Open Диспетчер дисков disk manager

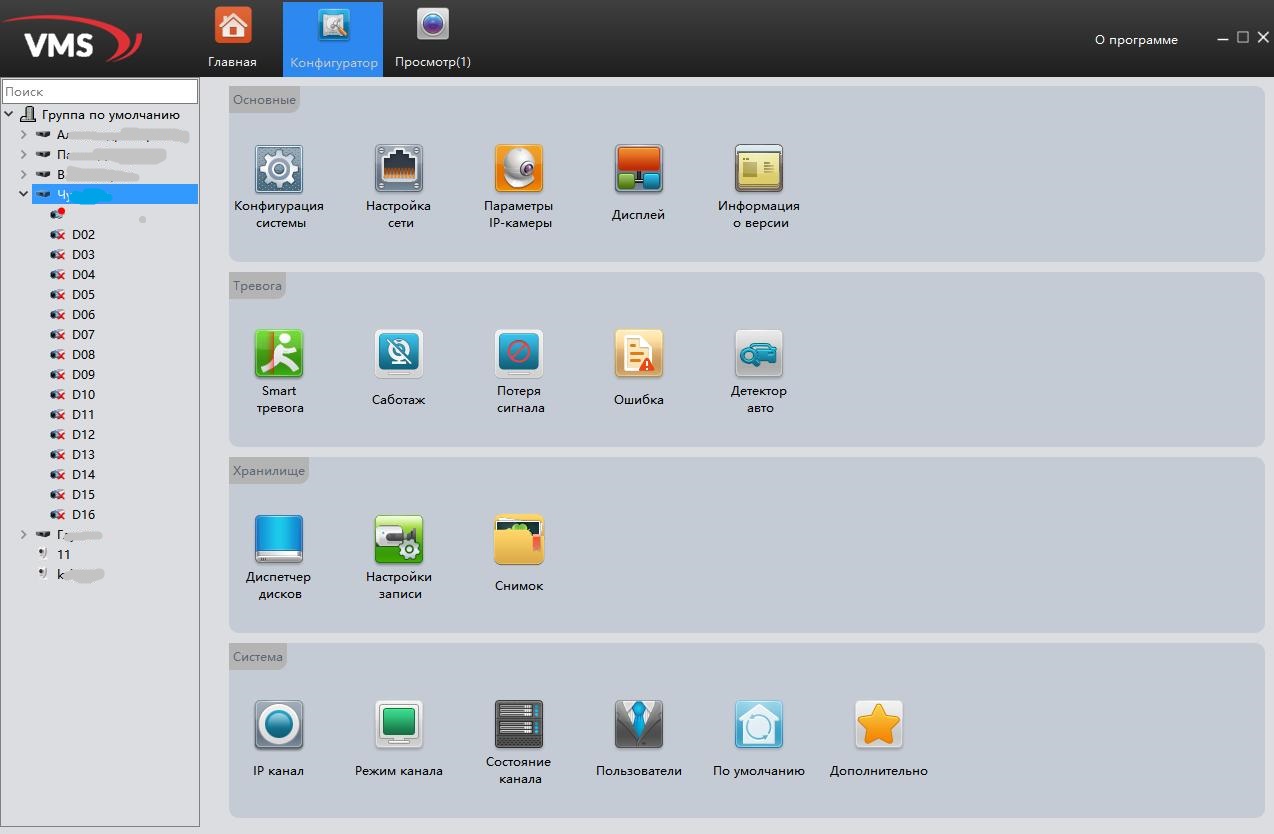click(x=279, y=540)
